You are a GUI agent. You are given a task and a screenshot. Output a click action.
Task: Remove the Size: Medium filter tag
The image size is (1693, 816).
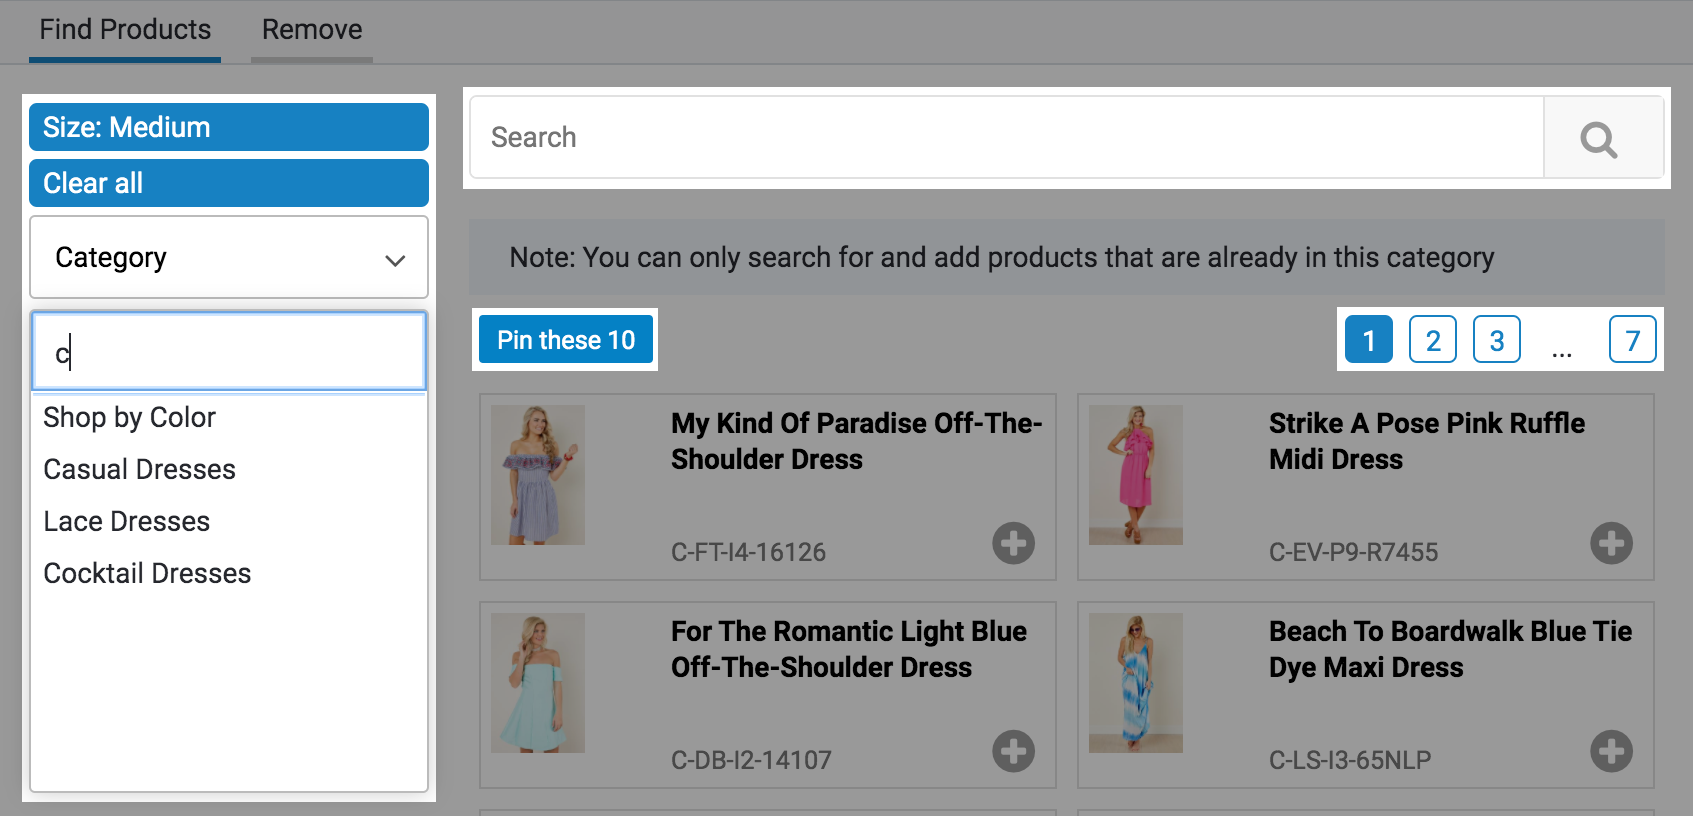coord(229,128)
